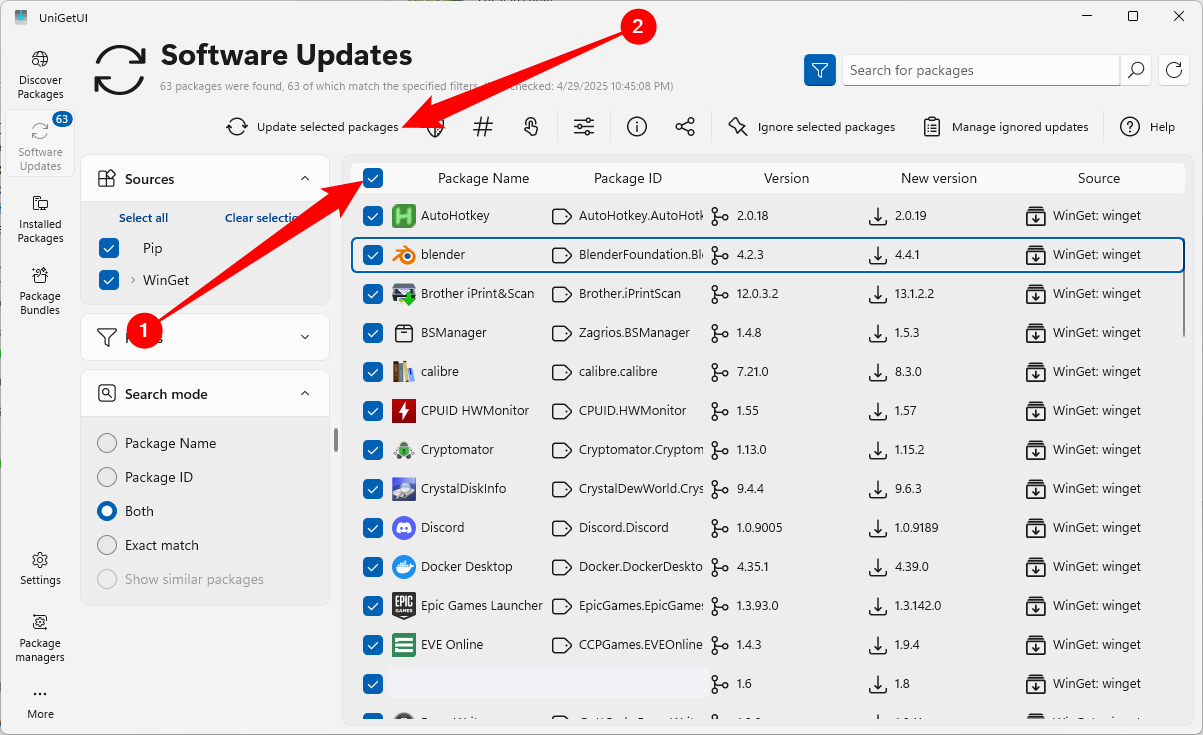1203x735 pixels.
Task: Click calibre new version 8.3.0
Action: pos(908,371)
